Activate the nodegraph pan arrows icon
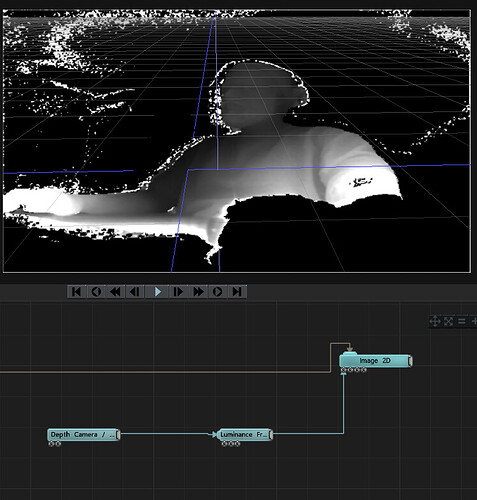Image resolution: width=477 pixels, height=500 pixels. tap(435, 321)
